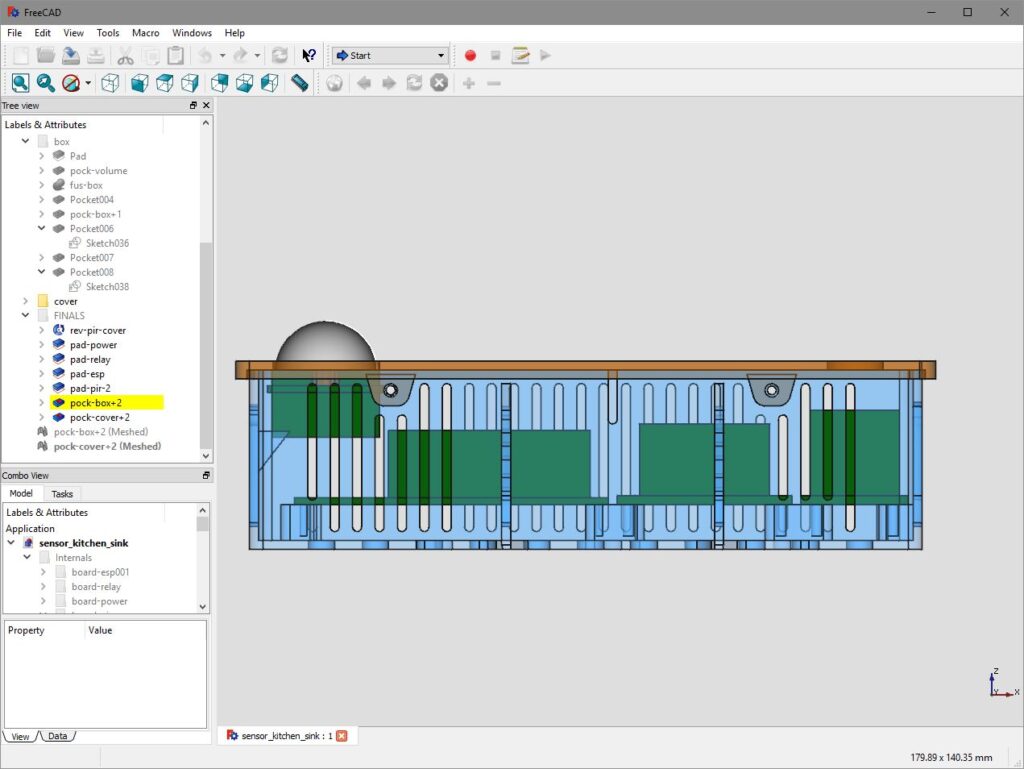Image resolution: width=1024 pixels, height=769 pixels.
Task: Open a file with the folder icon
Action: tap(46, 55)
